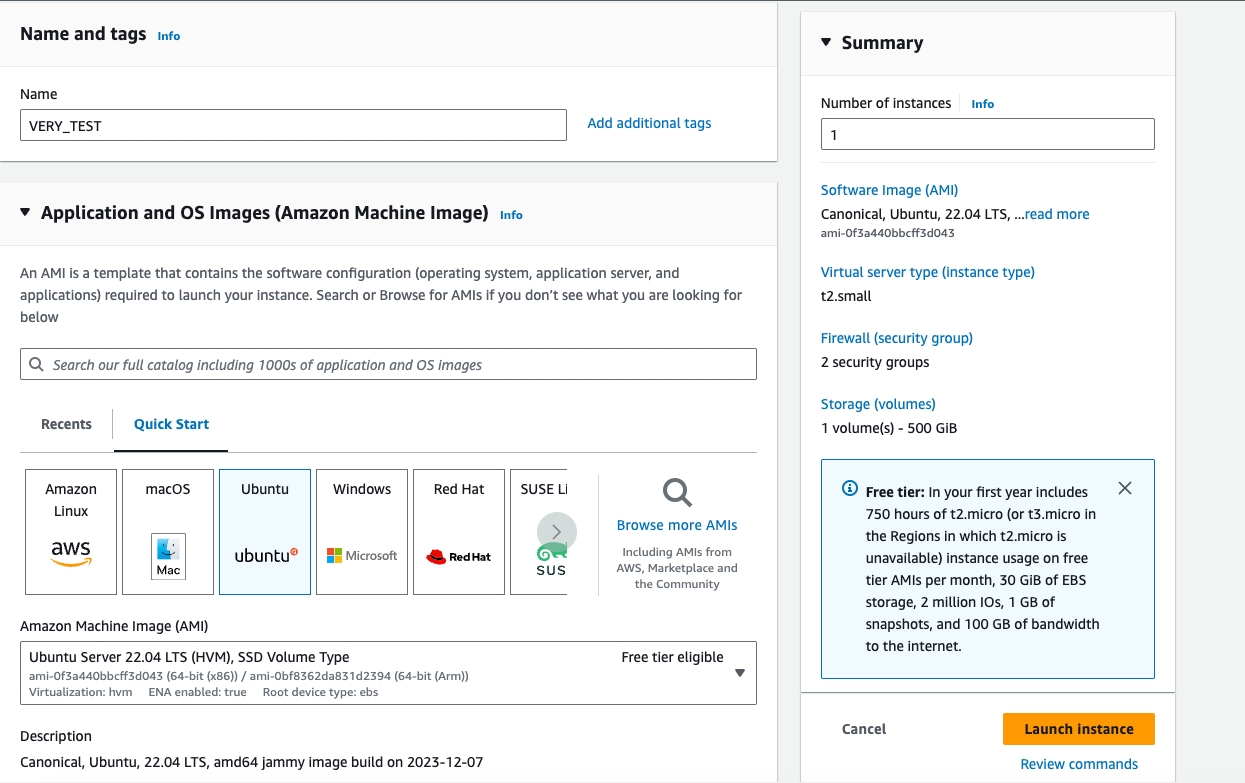Screen dimensions: 1245x783
Task: Select the Amazon Linux AMI tile
Action: (x=71, y=531)
